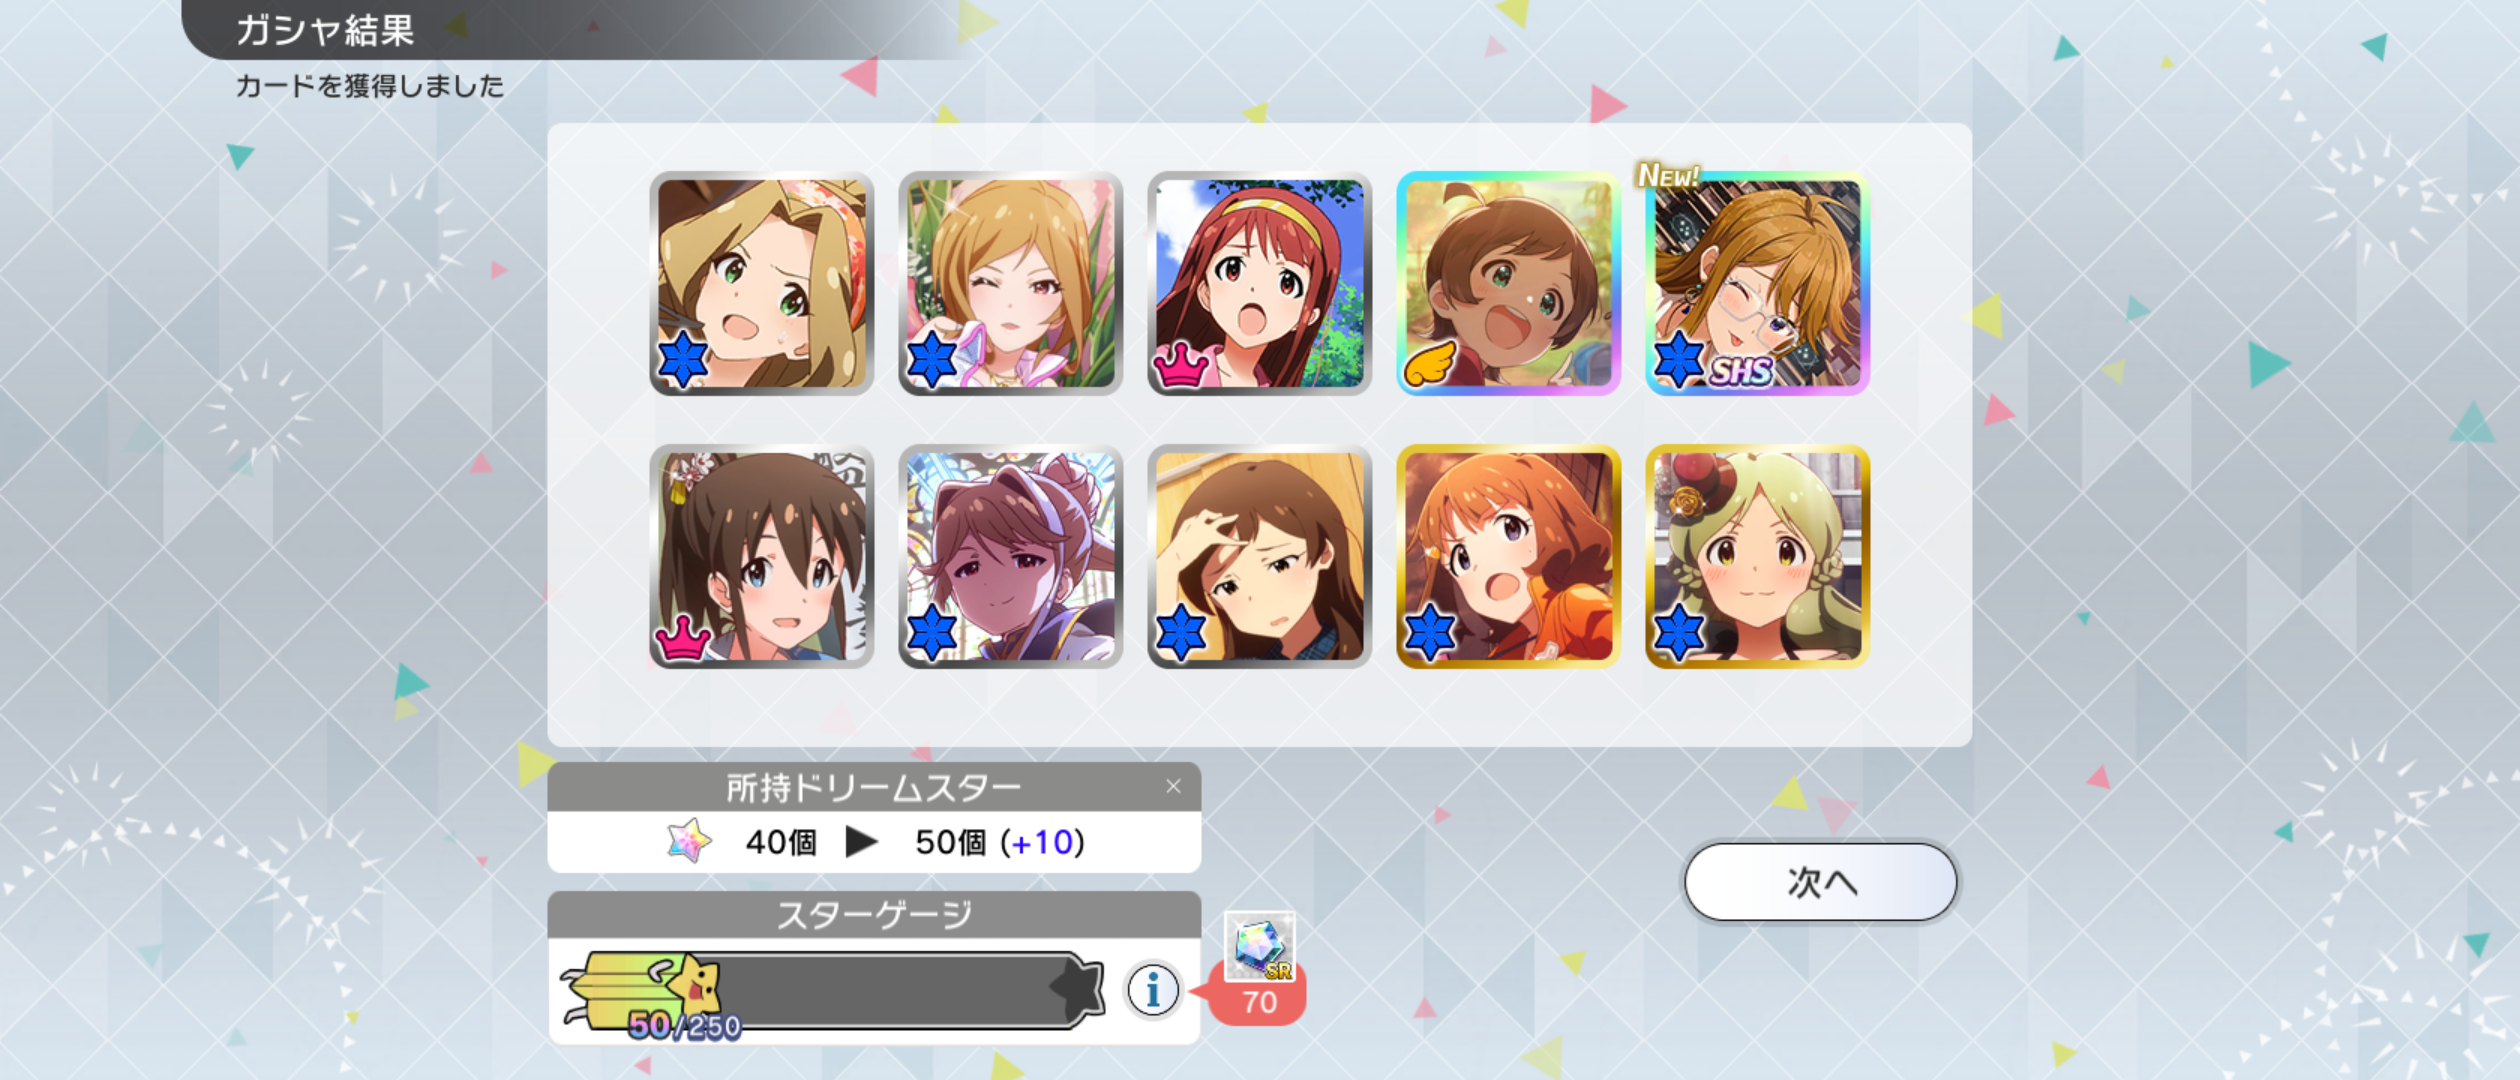Choose the orange-haired girl gold-framed card
The height and width of the screenshot is (1080, 2520).
pyautogui.click(x=1508, y=556)
